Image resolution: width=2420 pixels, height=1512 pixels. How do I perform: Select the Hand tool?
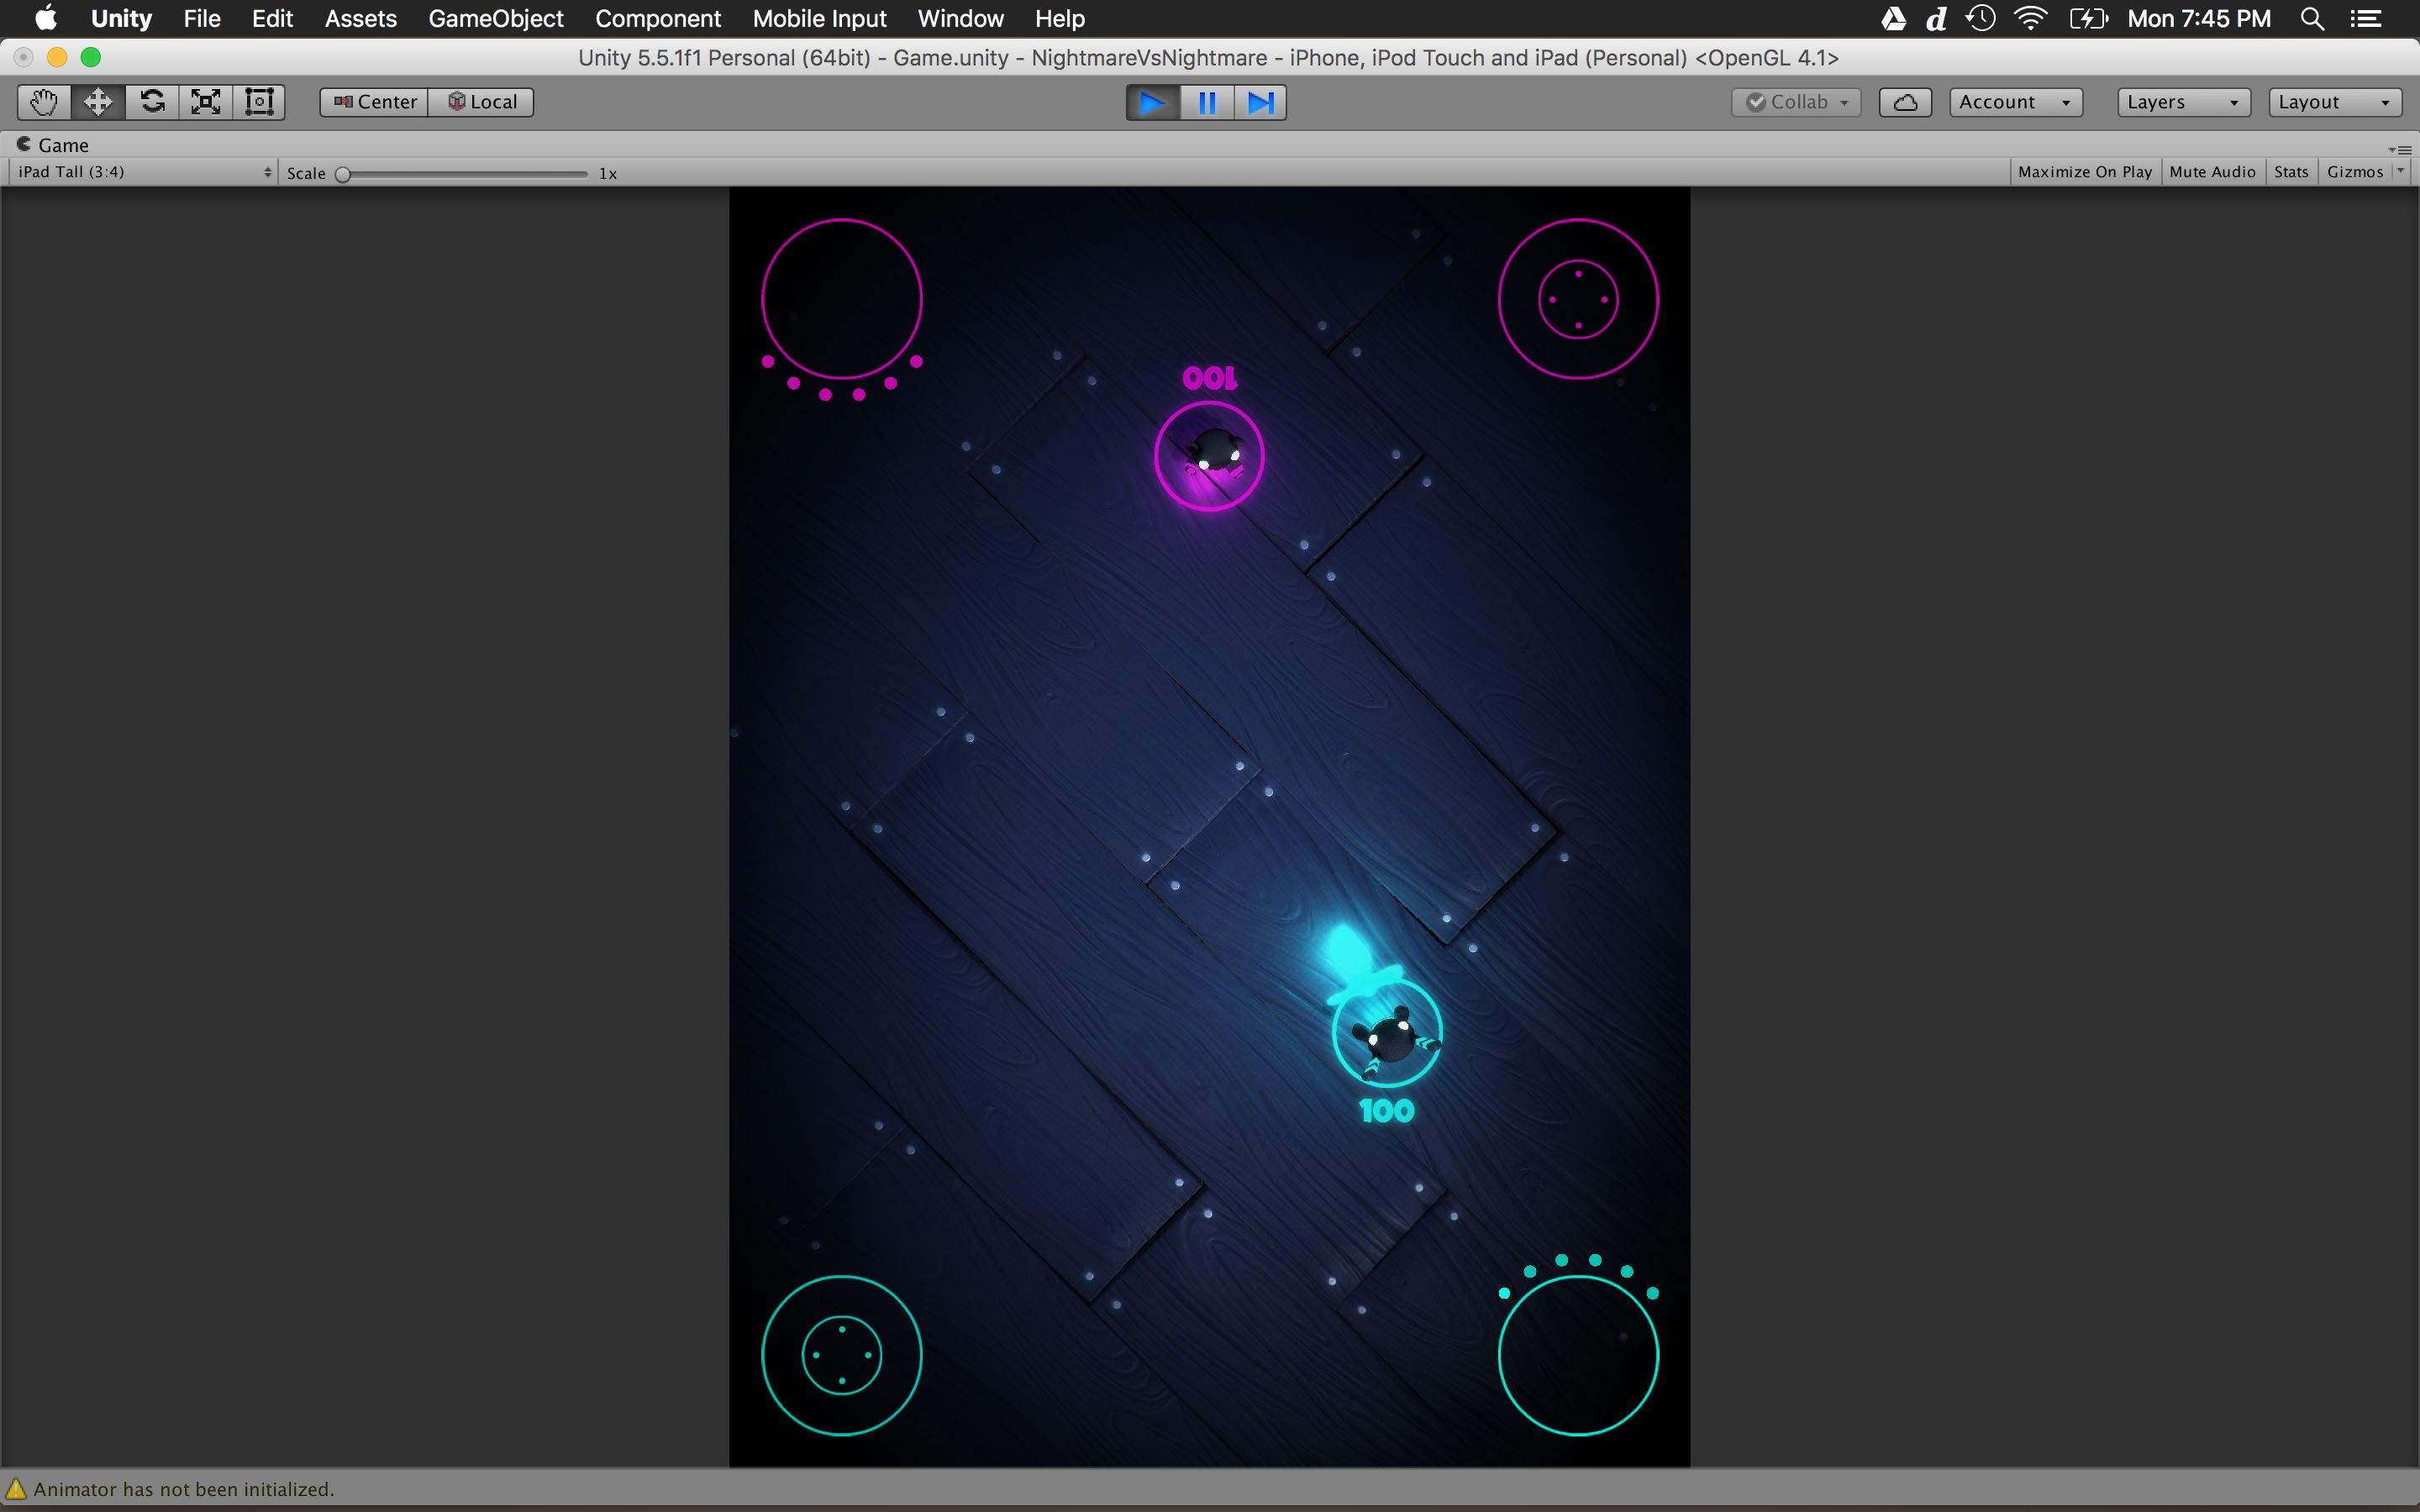coord(43,102)
